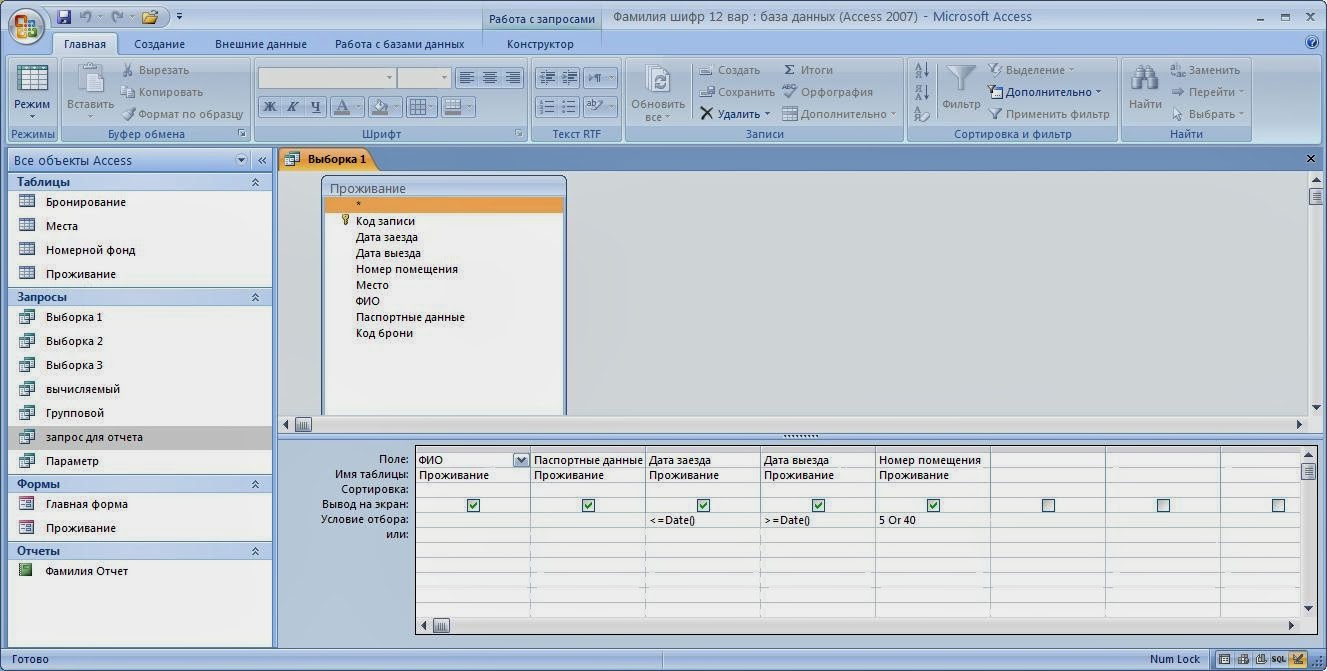Click sort ascending А-Я icon
The image size is (1327, 671).
pos(922,70)
